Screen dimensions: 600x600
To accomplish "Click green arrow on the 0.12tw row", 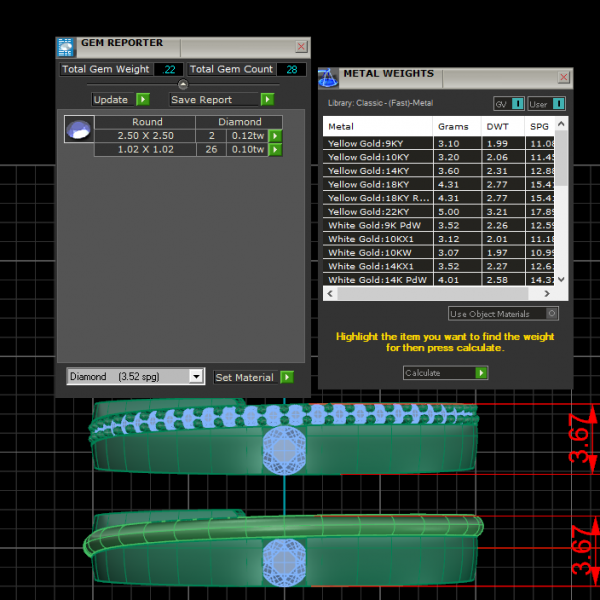I will pos(275,136).
